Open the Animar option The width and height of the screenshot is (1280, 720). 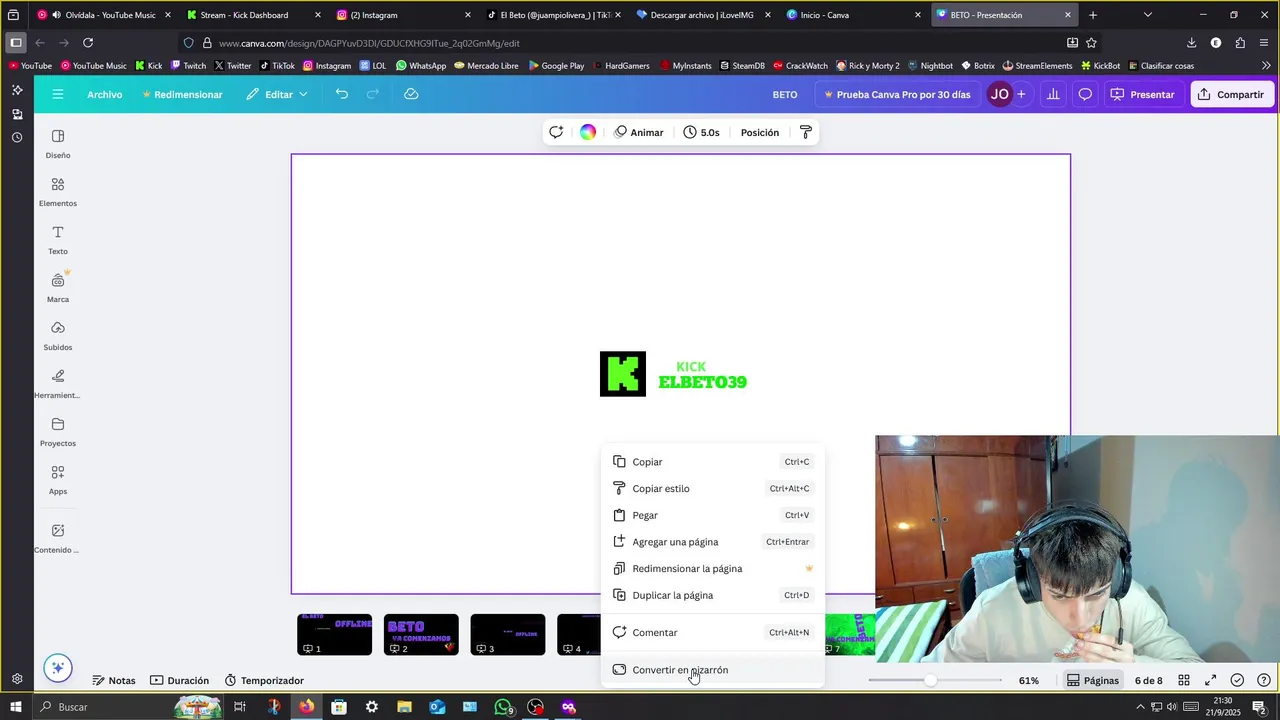pyautogui.click(x=639, y=132)
